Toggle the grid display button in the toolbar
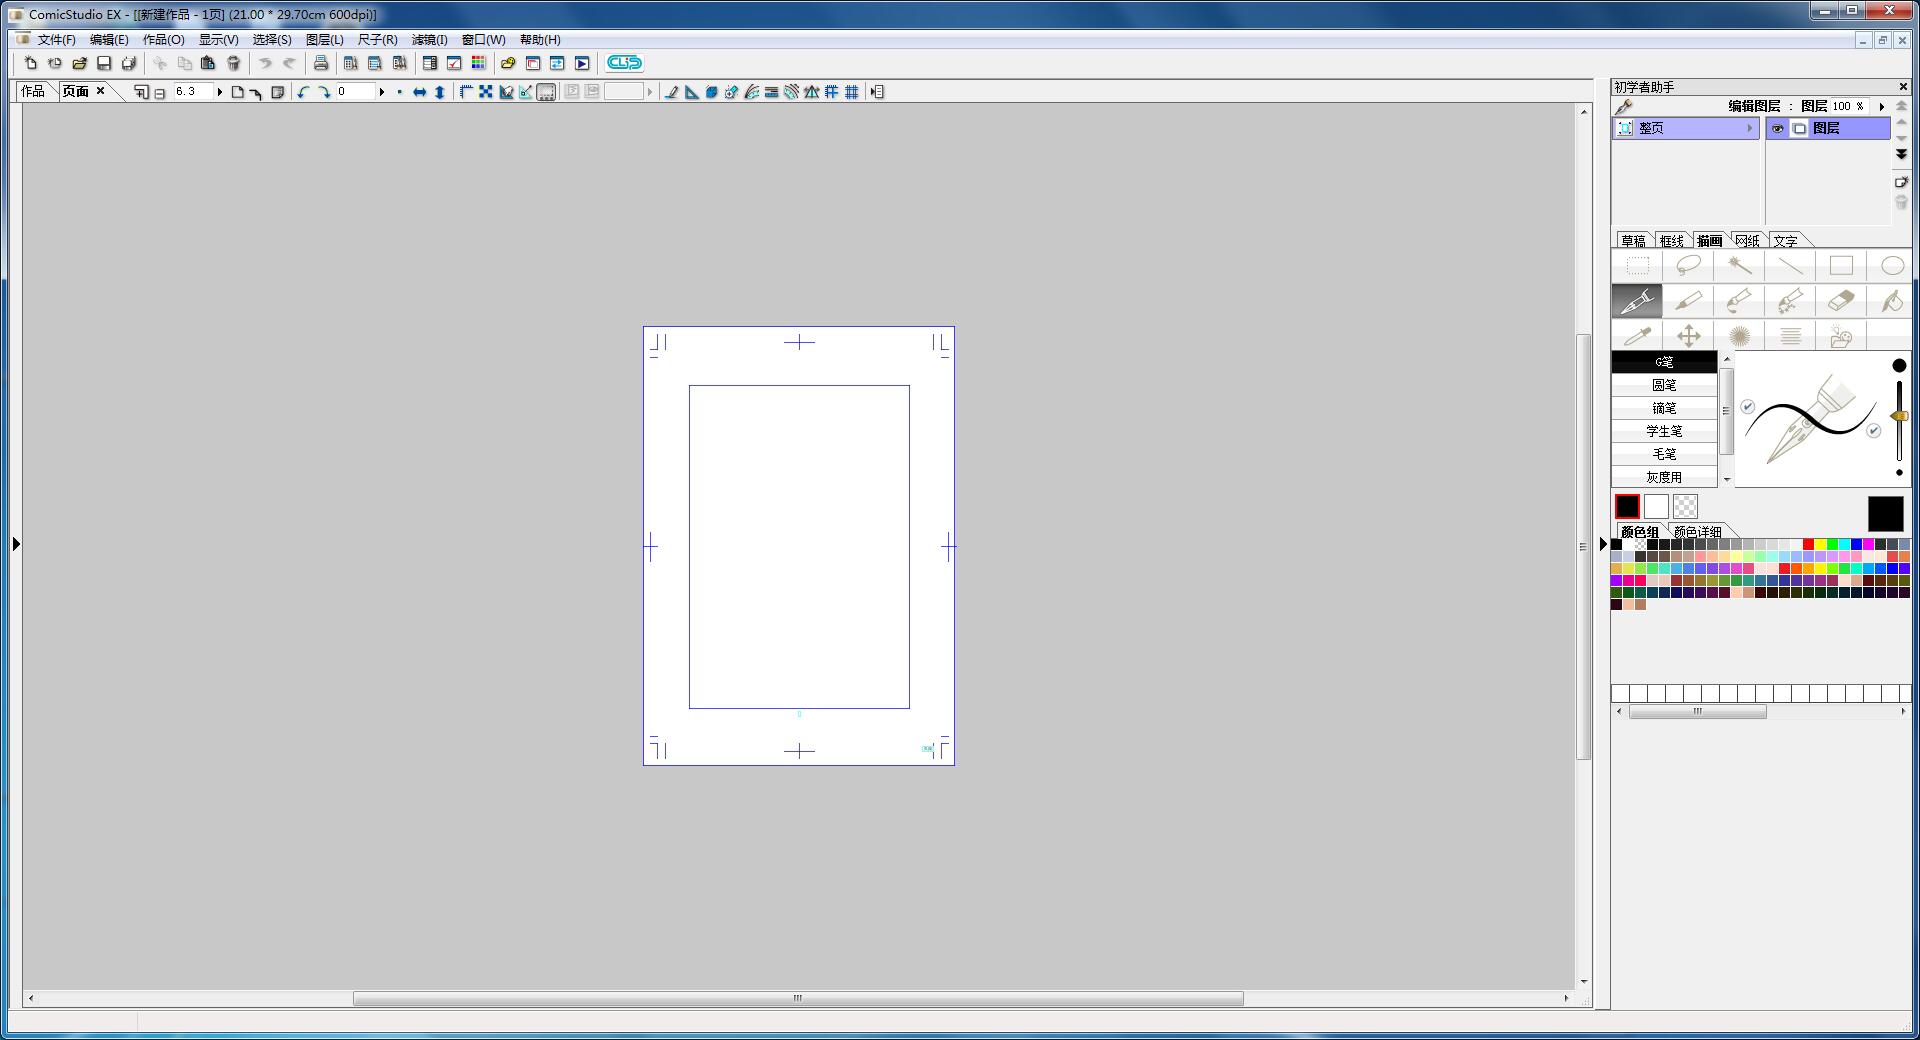 [851, 91]
